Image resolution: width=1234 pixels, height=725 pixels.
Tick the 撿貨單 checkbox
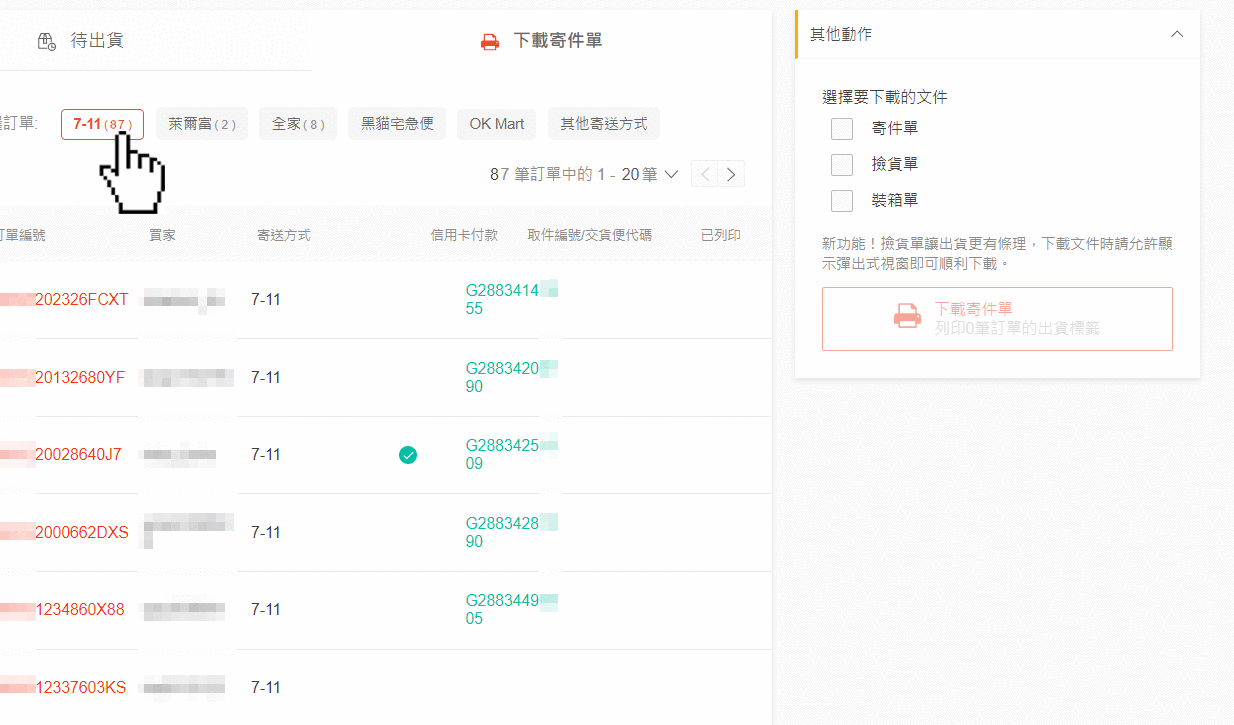(x=842, y=165)
